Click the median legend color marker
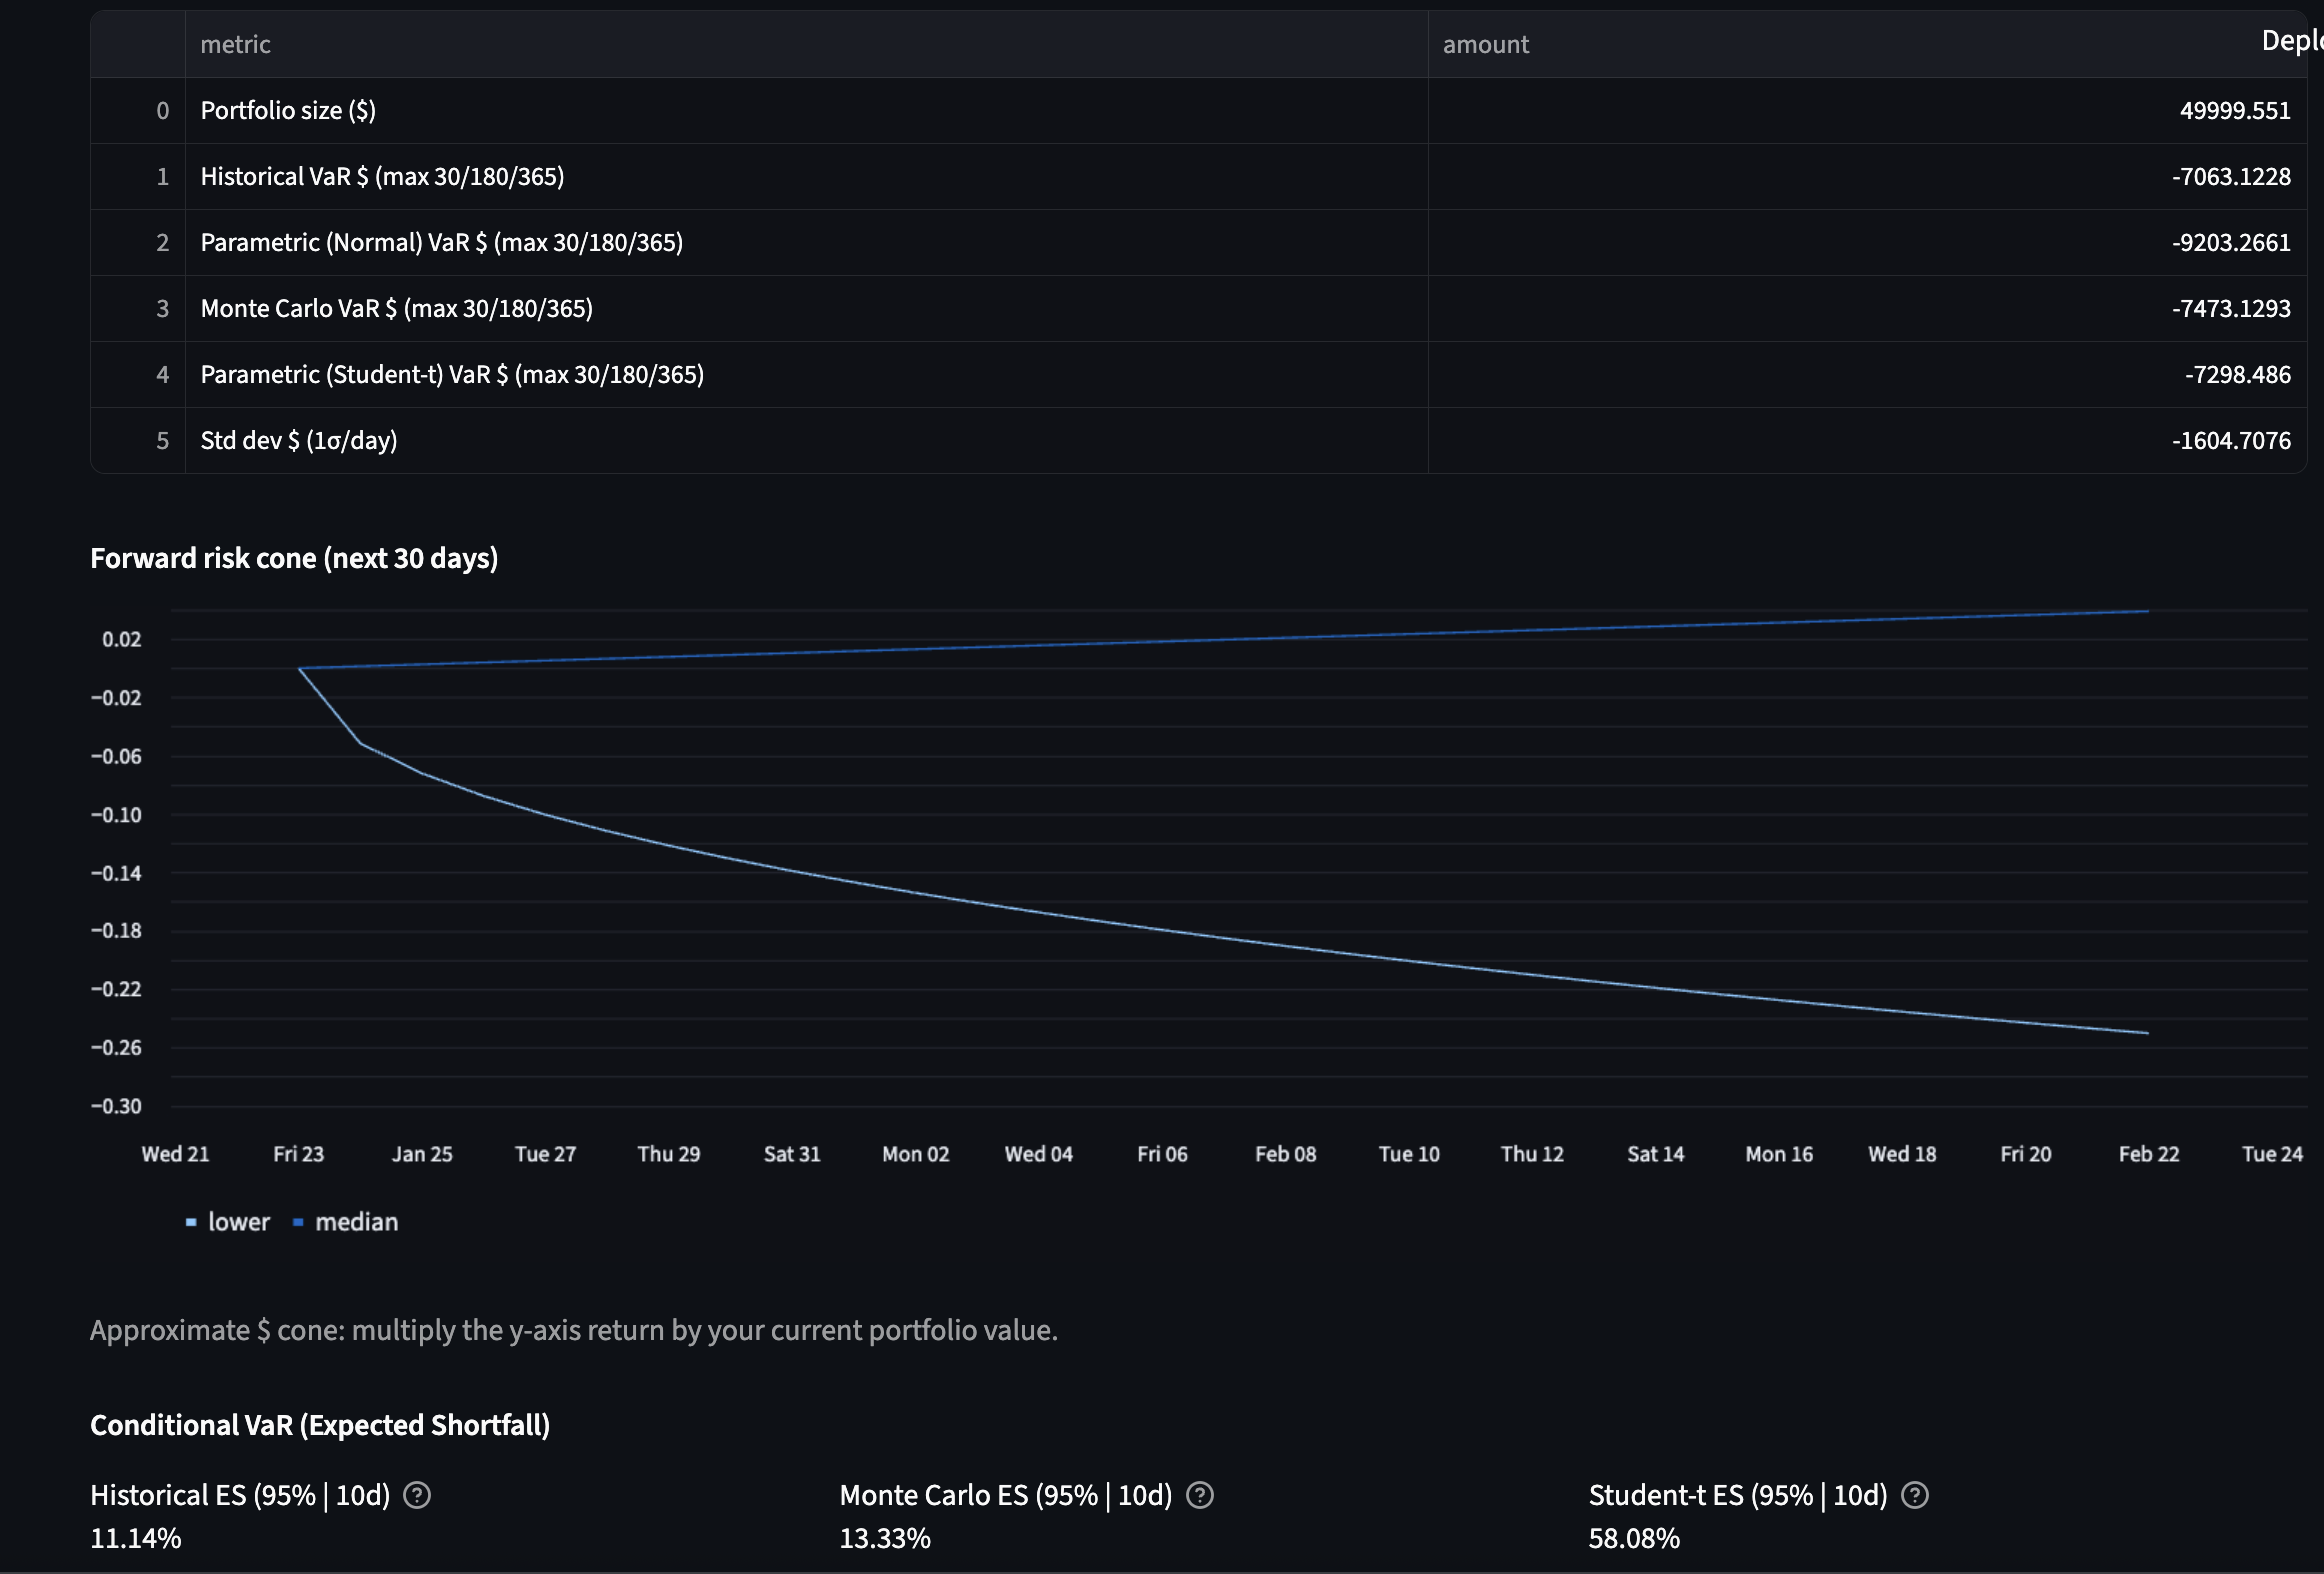Viewport: 2324px width, 1574px height. (298, 1222)
